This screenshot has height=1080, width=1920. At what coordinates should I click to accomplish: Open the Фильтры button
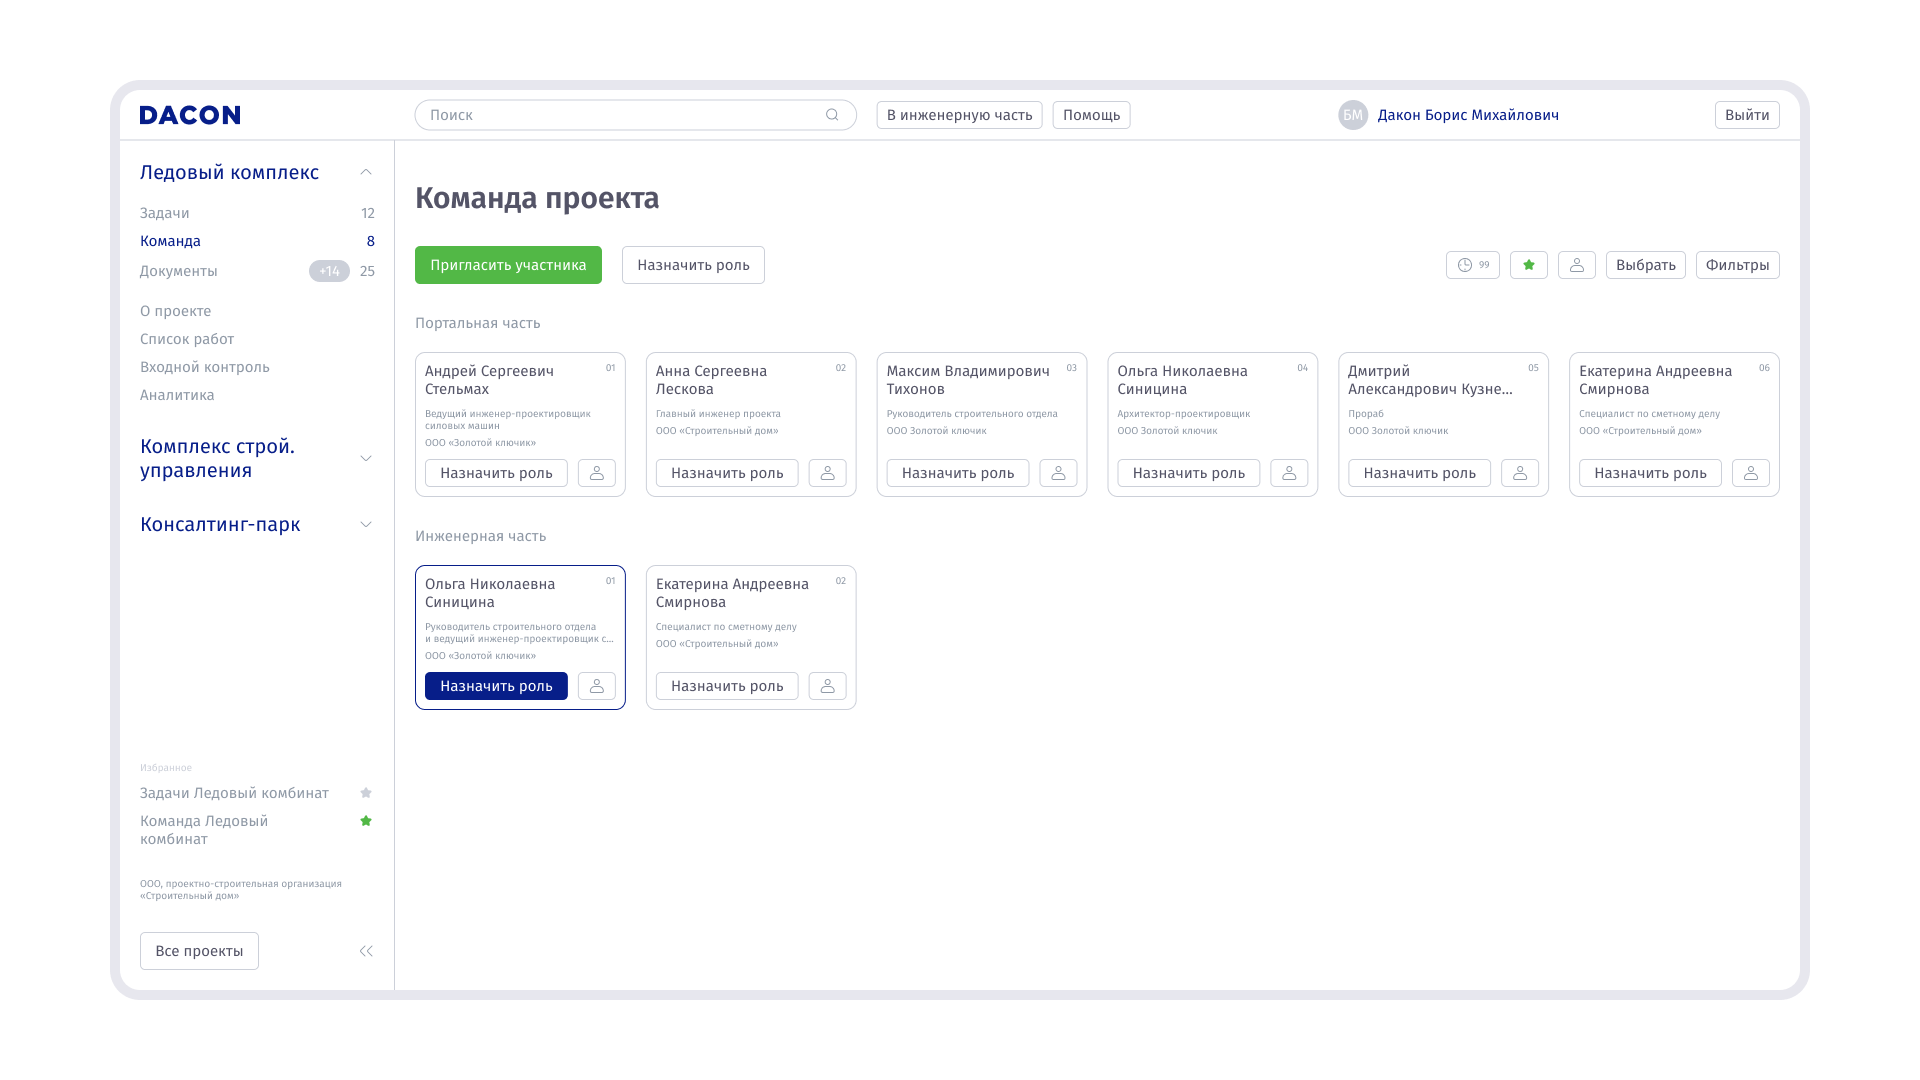(x=1737, y=265)
